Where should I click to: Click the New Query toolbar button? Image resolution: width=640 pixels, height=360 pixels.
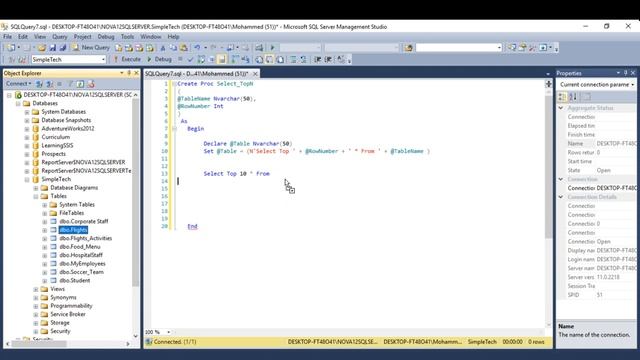[91, 48]
